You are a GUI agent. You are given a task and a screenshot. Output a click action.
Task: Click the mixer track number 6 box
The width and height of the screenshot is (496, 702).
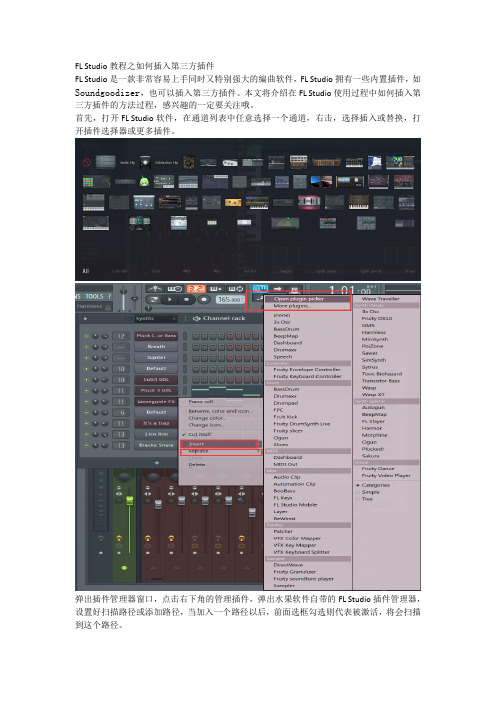coord(121,413)
